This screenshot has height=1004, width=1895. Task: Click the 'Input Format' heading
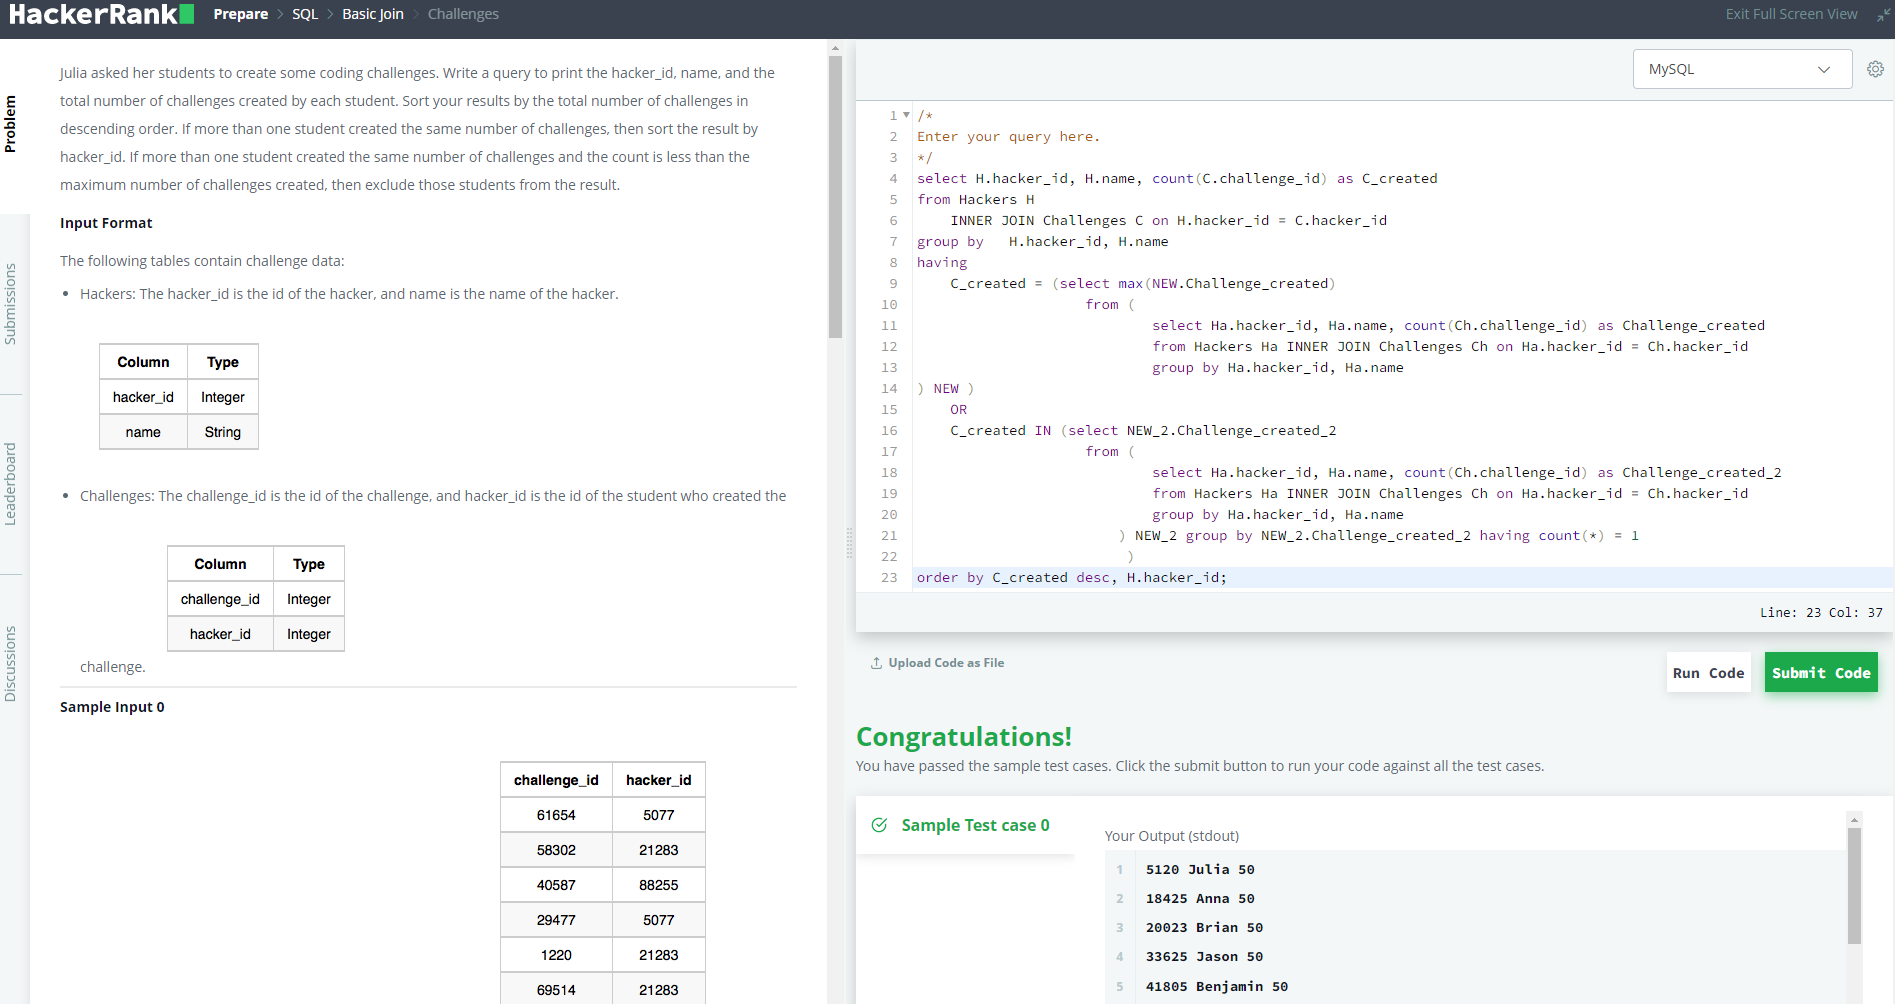click(106, 223)
